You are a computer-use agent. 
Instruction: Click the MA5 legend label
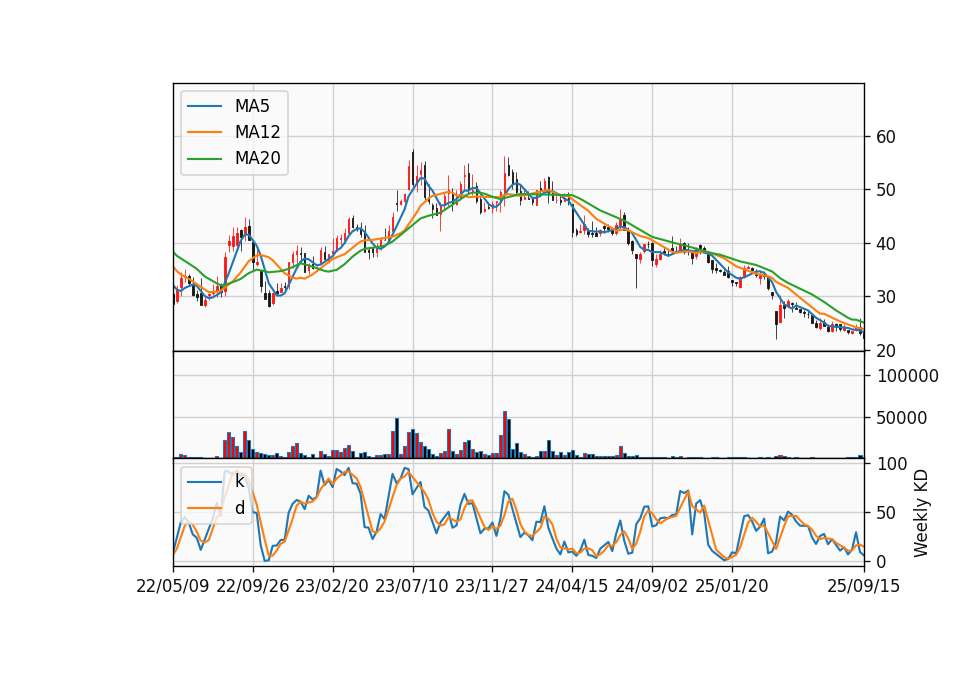[x=252, y=106]
